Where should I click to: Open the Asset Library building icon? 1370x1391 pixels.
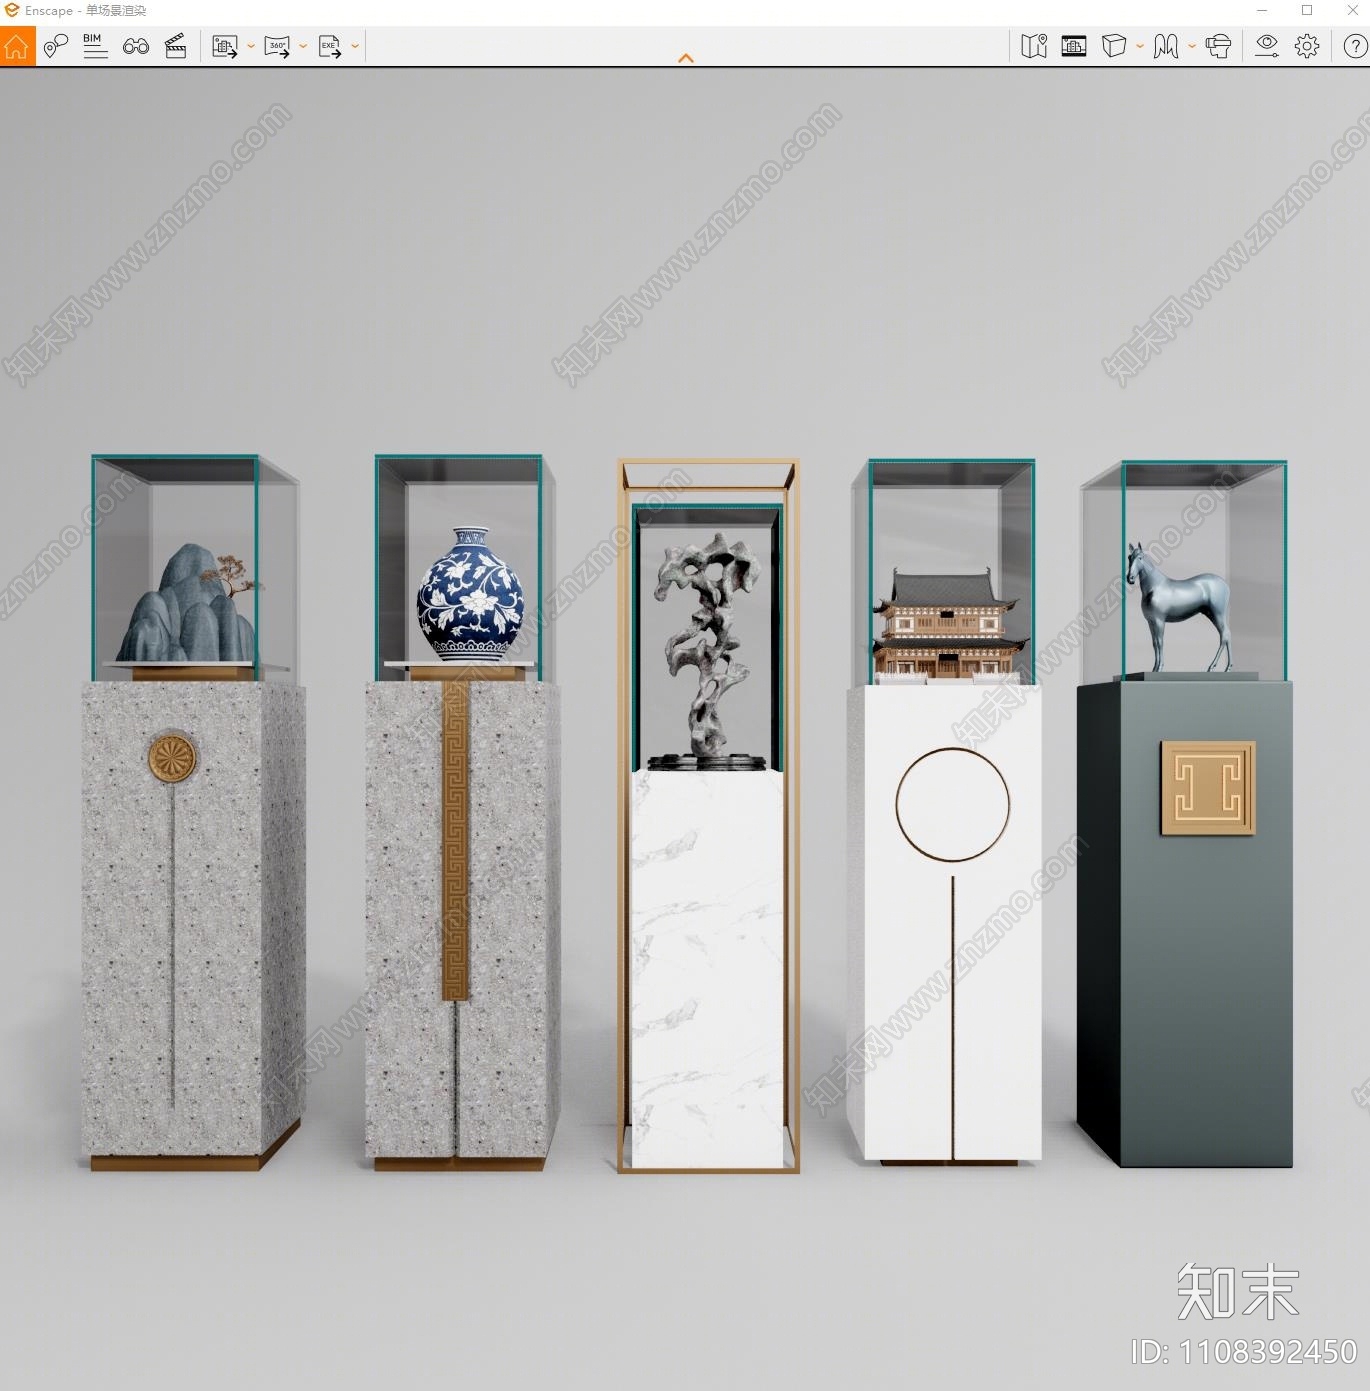click(x=1074, y=46)
